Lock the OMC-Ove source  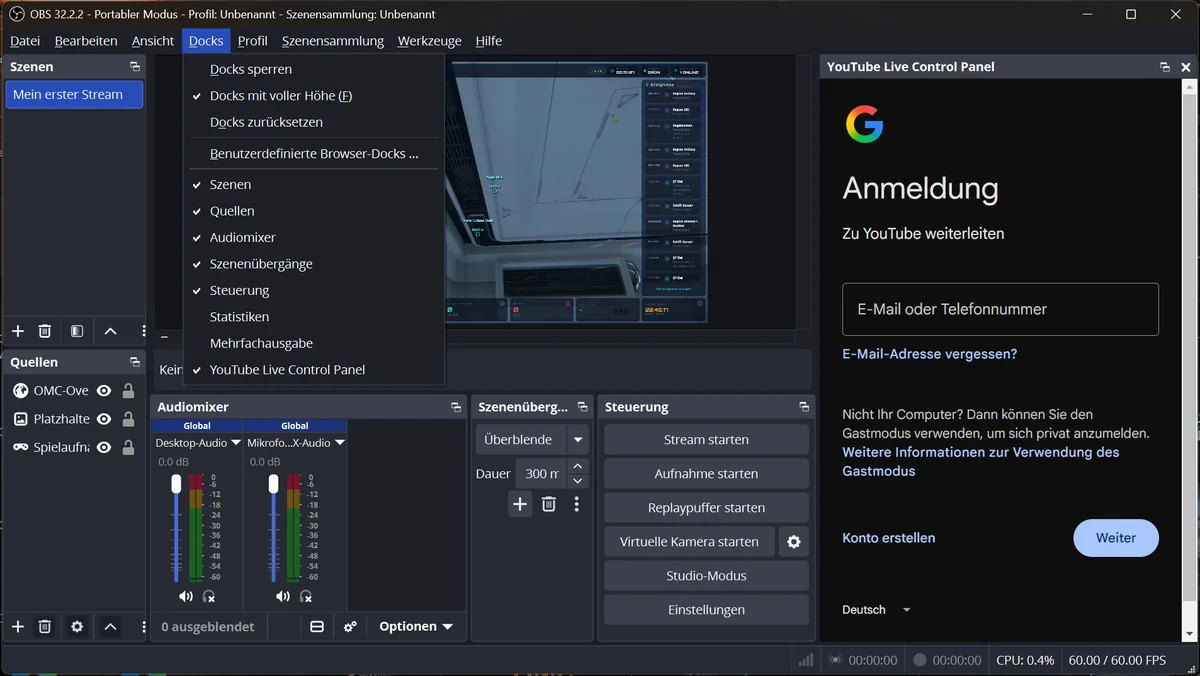[x=128, y=391]
